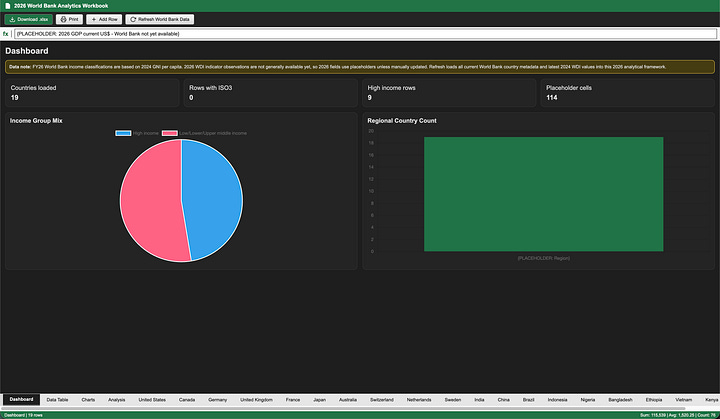The height and width of the screenshot is (419, 720).
Task: Open the China sheet tab
Action: coord(504,400)
